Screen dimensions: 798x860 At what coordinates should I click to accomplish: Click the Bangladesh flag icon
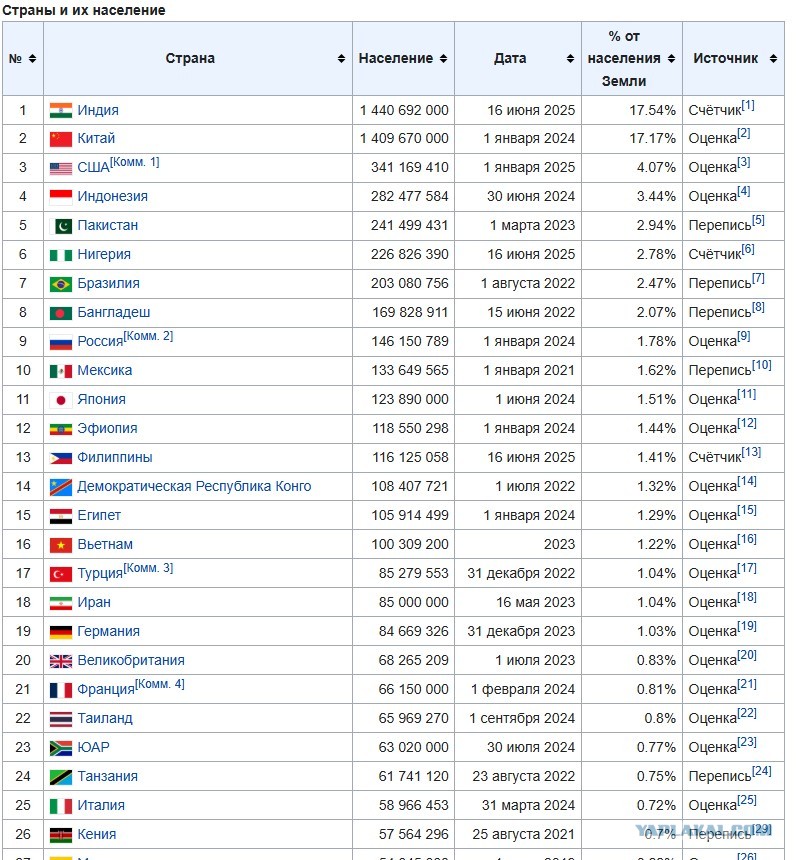pyautogui.click(x=60, y=313)
